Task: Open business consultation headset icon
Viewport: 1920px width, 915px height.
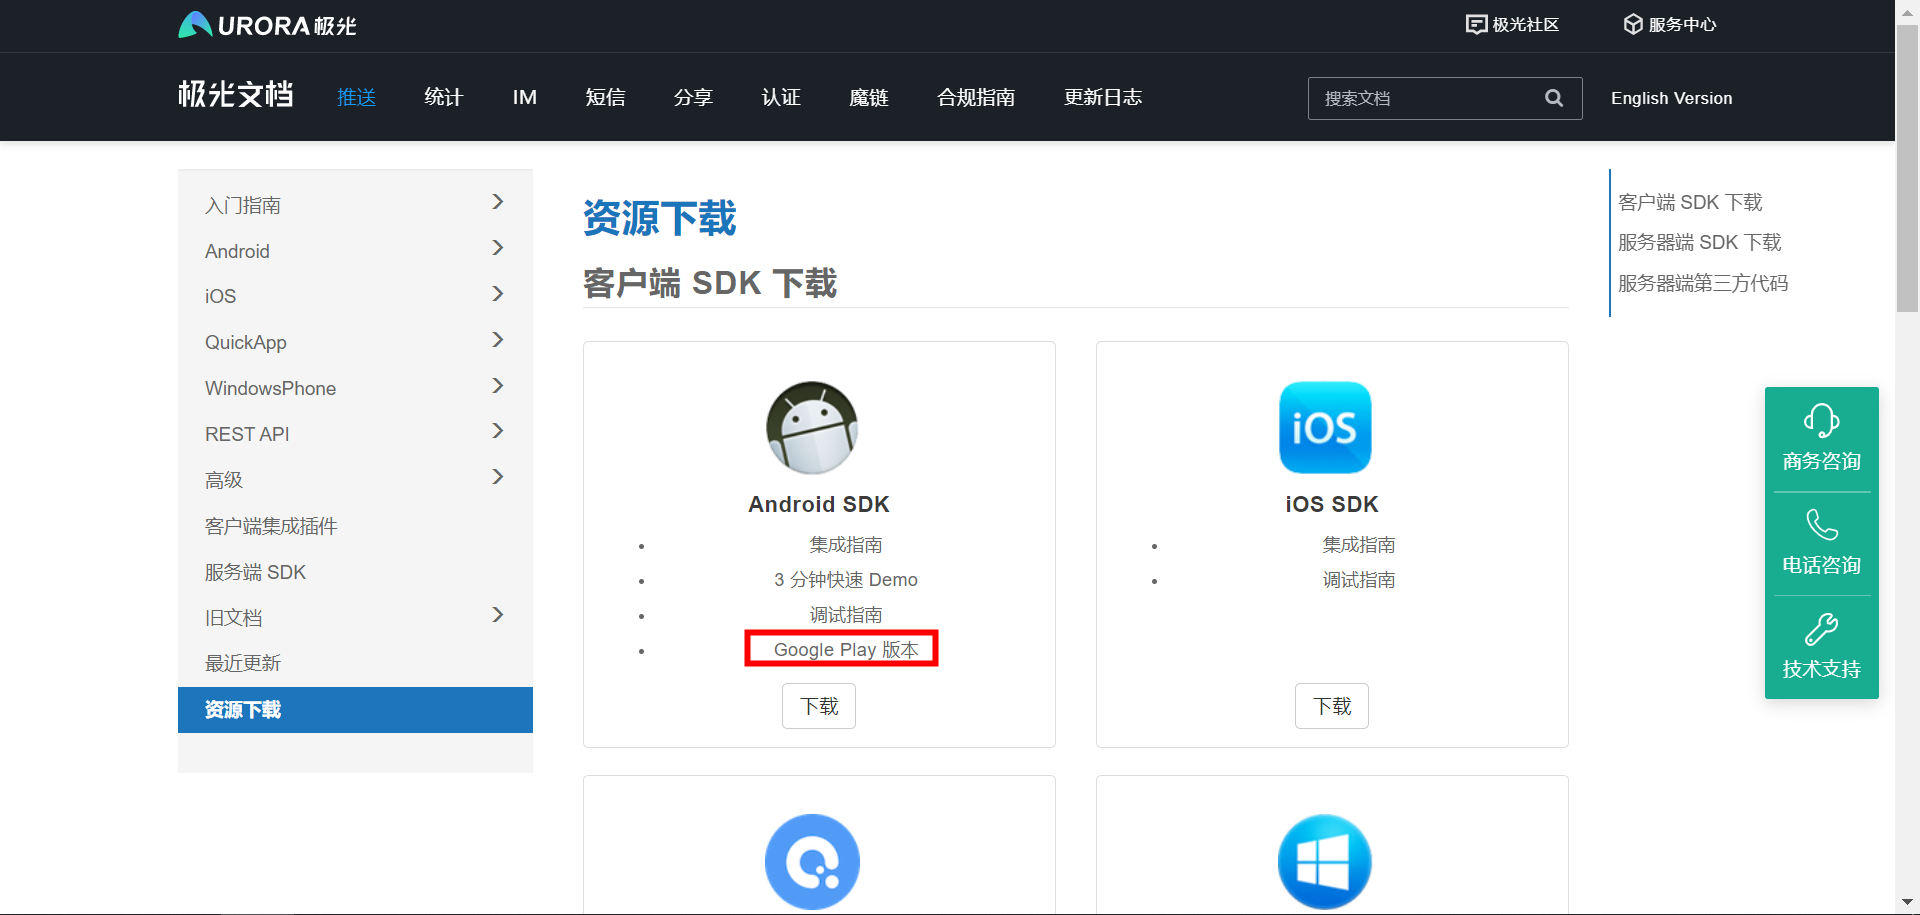Action: pos(1821,421)
